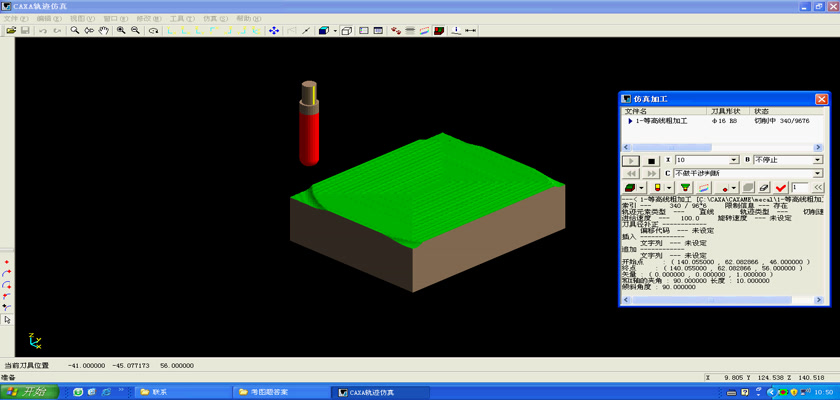Switch to the 联系 taskbar folder
Image resolution: width=840 pixels, height=400 pixels.
tap(182, 392)
